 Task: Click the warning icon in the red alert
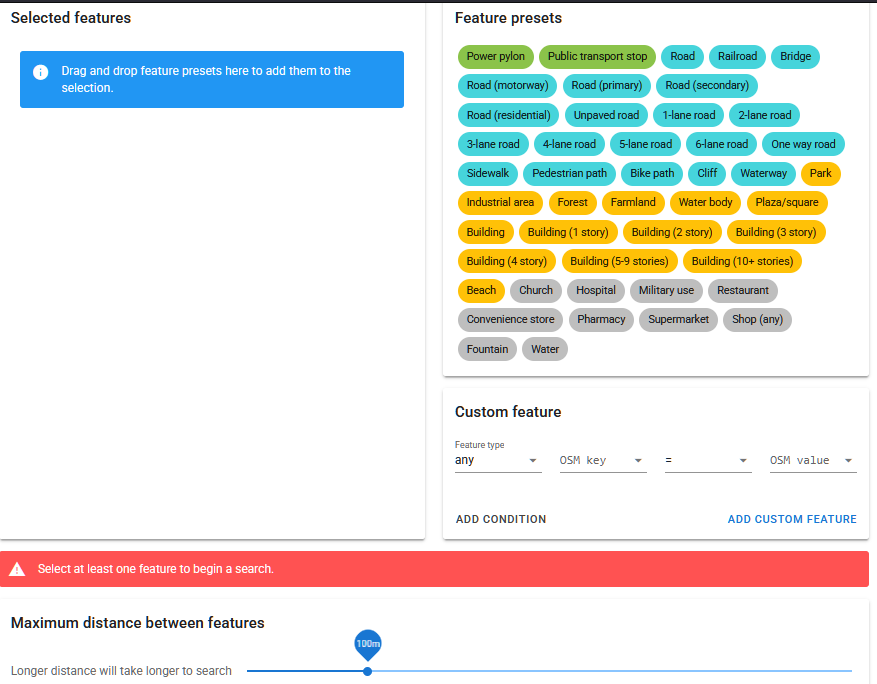[17, 569]
